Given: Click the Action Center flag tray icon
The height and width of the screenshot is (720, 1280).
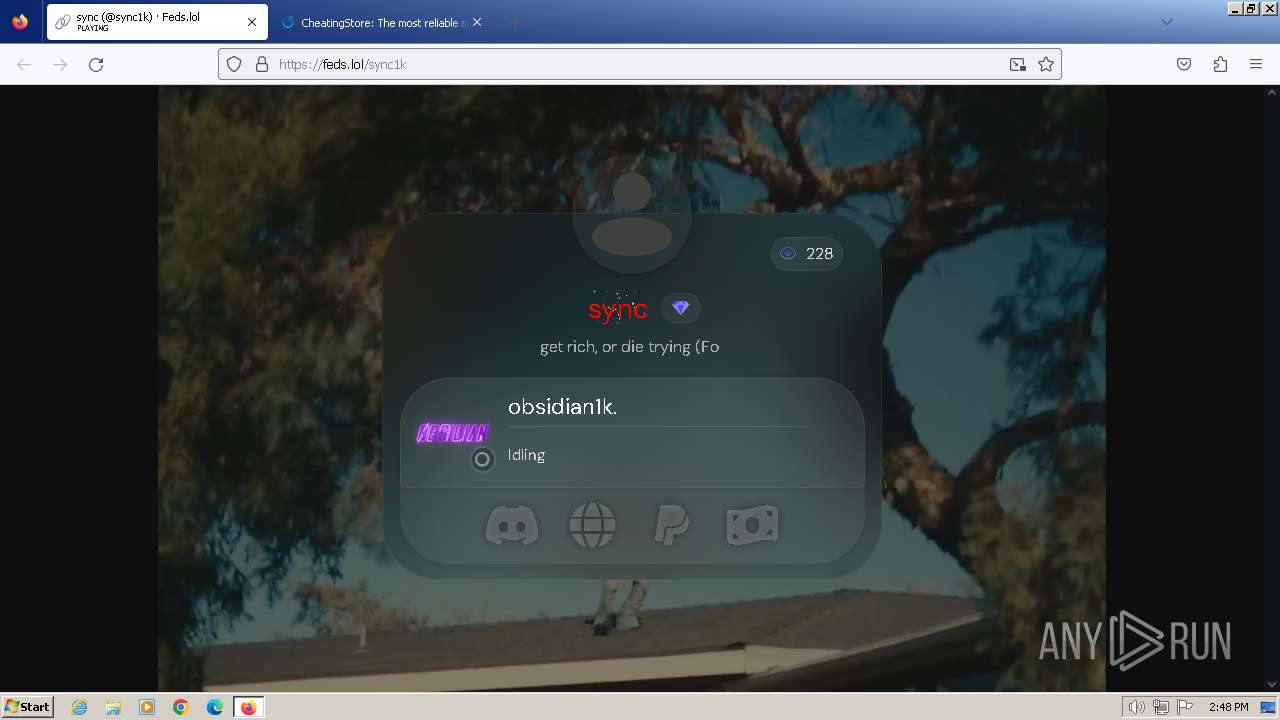Looking at the screenshot, I should 1185,707.
